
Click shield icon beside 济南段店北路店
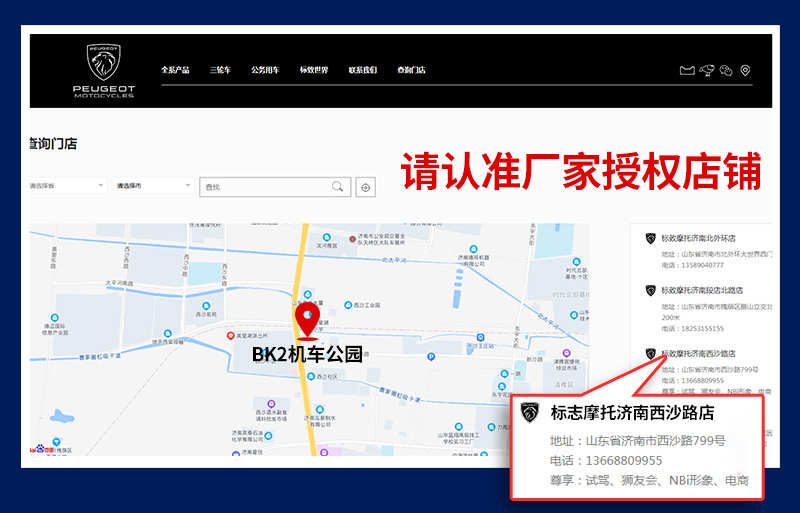pyautogui.click(x=651, y=290)
